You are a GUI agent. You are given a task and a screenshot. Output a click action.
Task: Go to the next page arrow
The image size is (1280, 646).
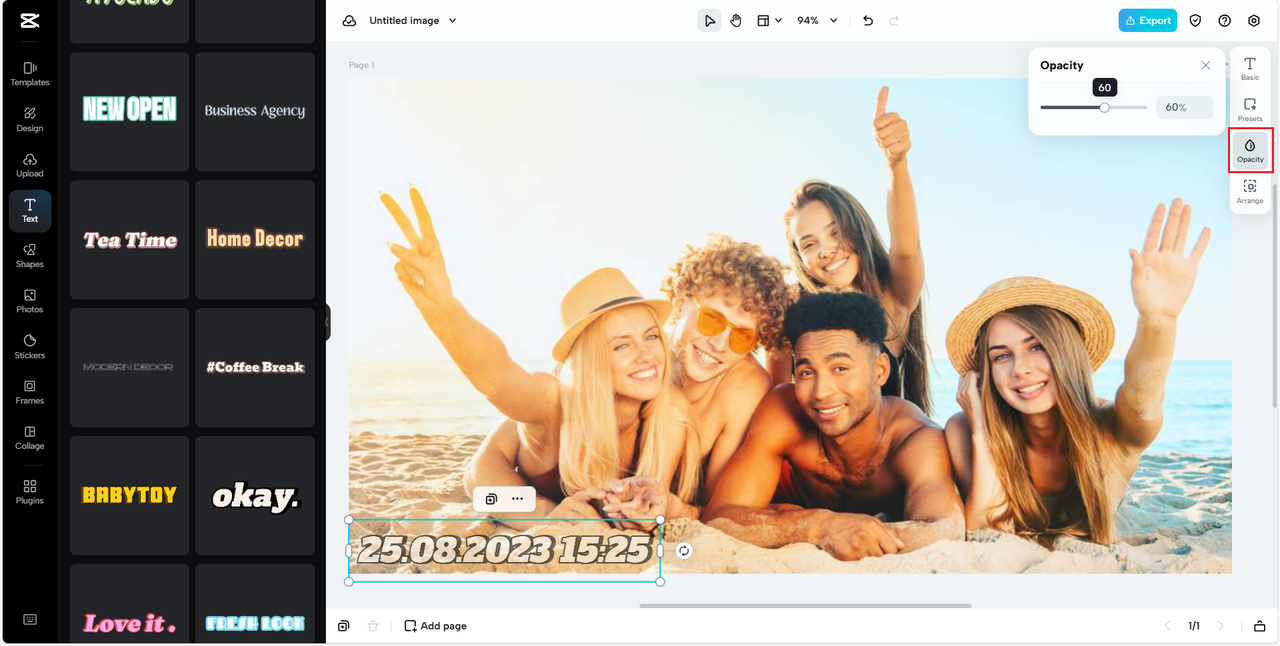[1220, 626]
